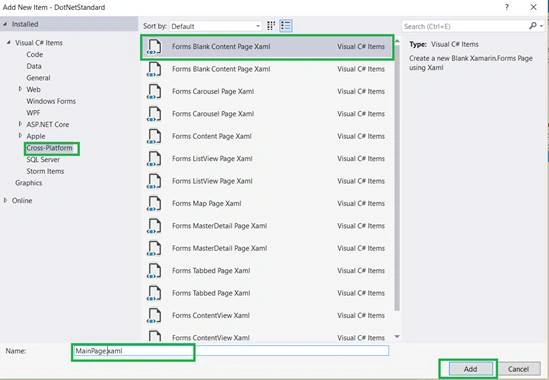The width and height of the screenshot is (549, 380).
Task: Click the search magnifier icon
Action: (x=533, y=26)
